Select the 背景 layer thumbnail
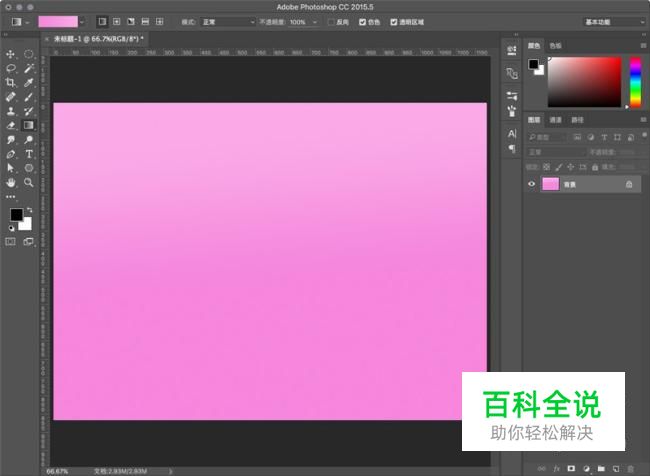The width and height of the screenshot is (650, 476). (x=551, y=184)
